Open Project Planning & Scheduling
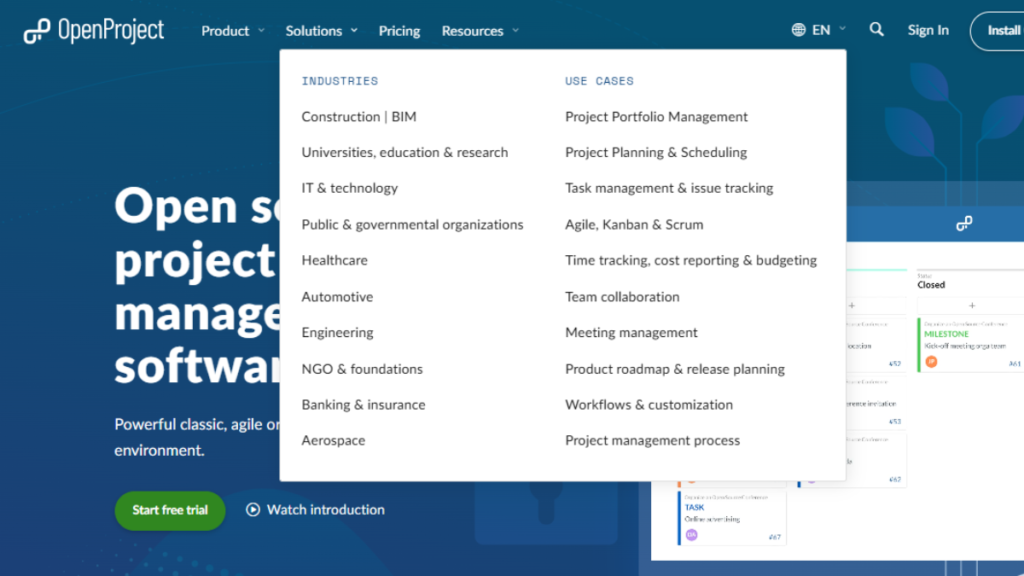 coord(656,152)
